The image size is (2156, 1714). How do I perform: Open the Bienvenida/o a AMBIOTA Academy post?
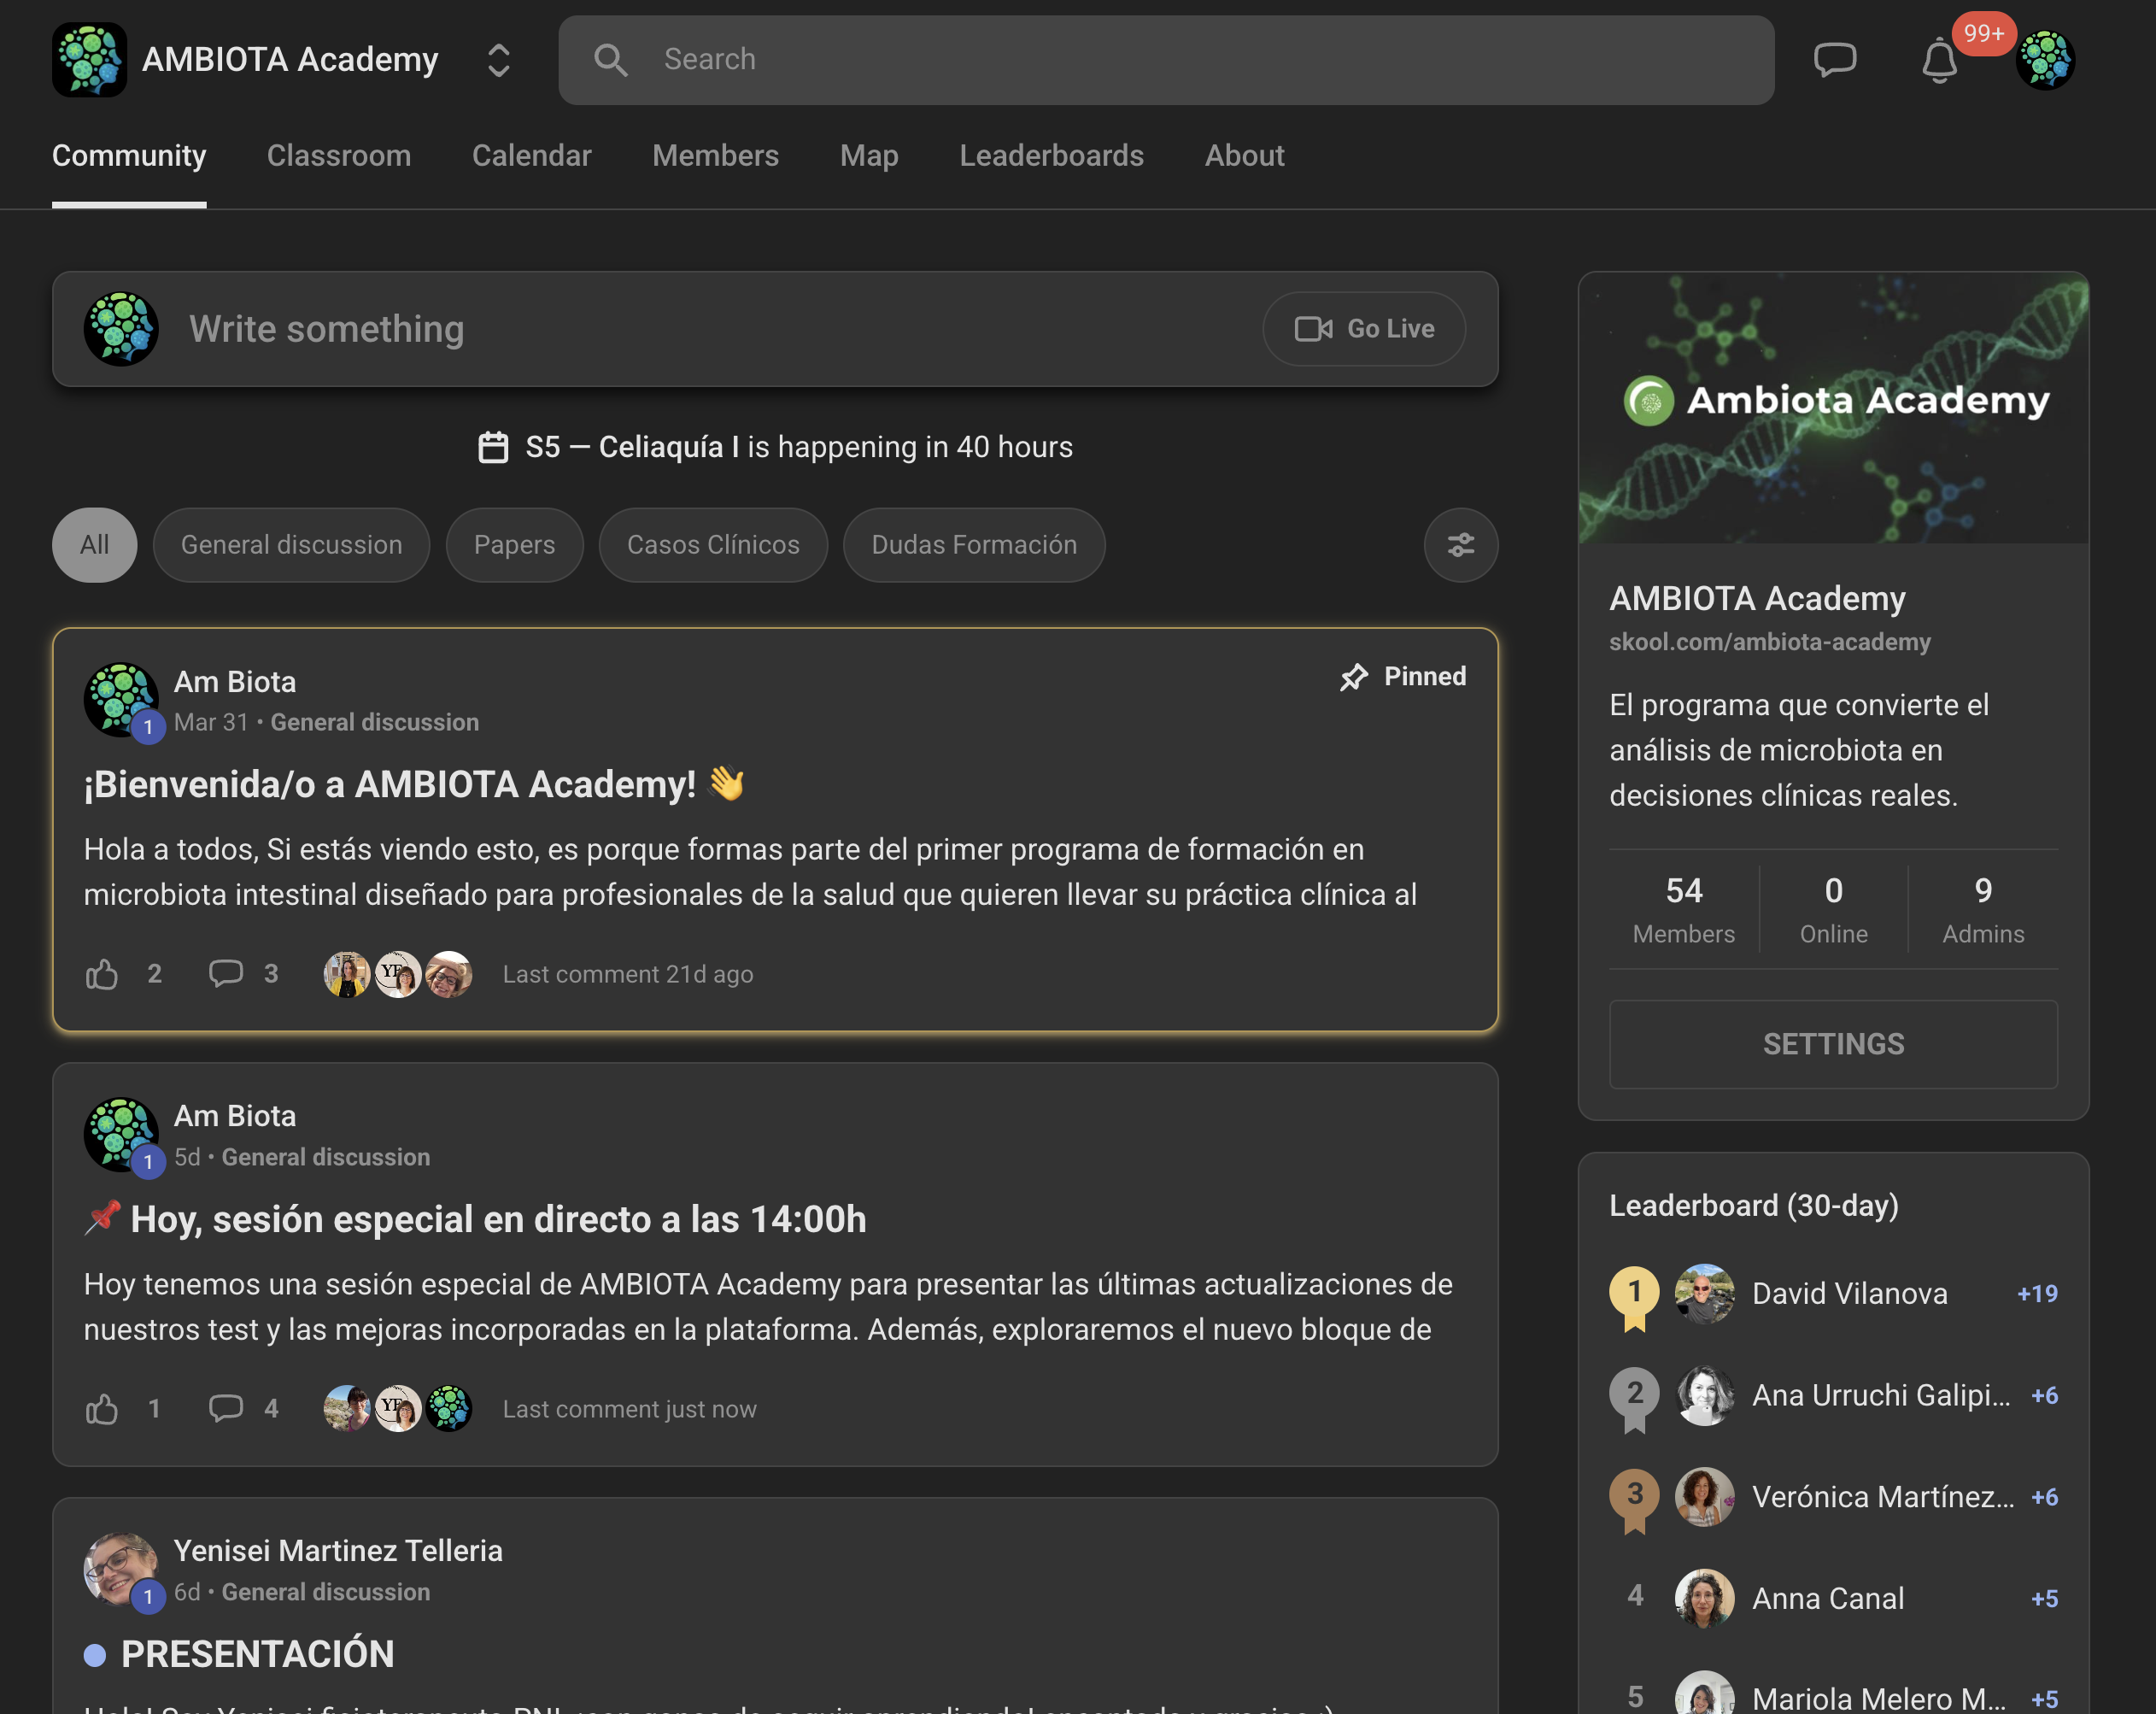pos(414,784)
